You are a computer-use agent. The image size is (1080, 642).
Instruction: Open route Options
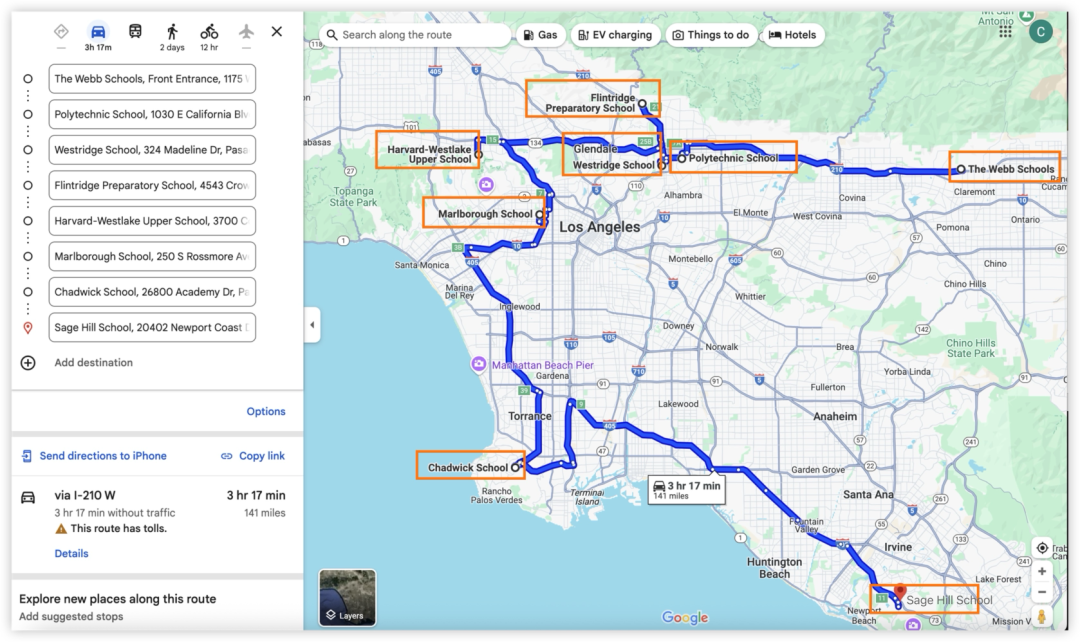tap(266, 411)
